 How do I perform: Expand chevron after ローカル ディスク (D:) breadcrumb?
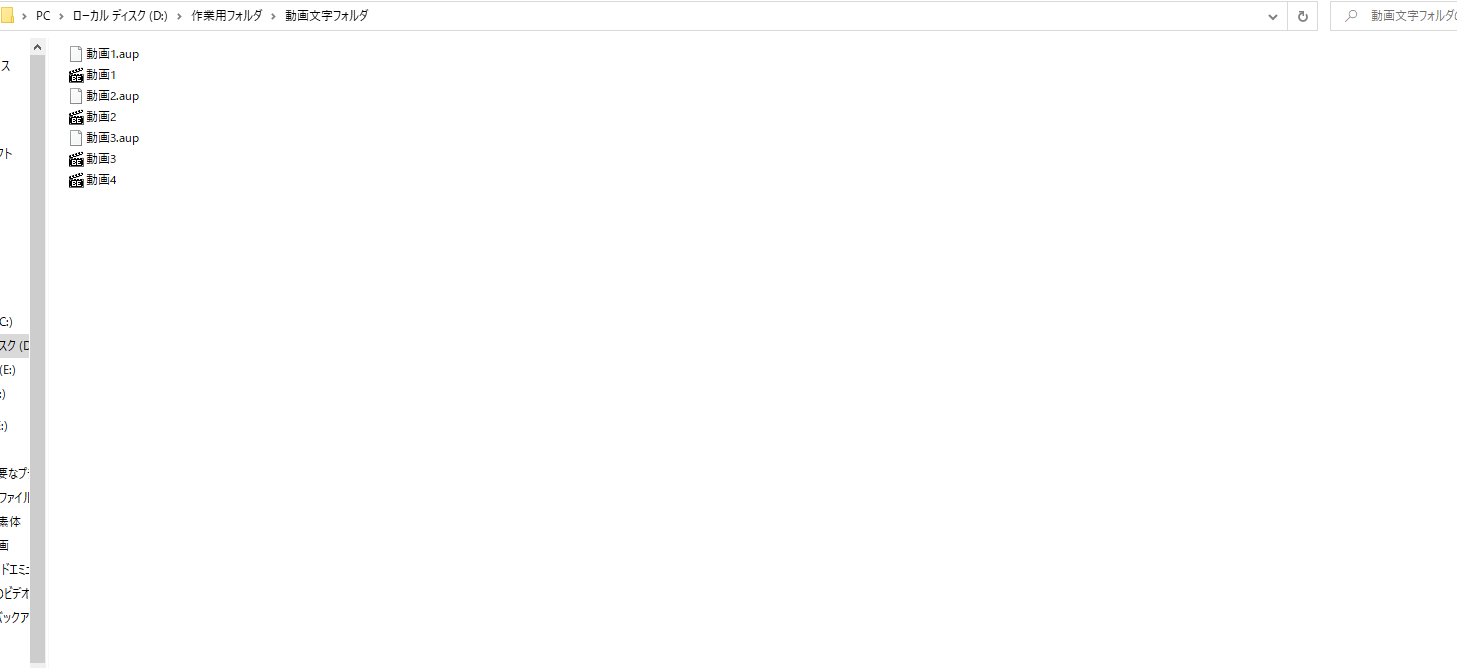179,16
